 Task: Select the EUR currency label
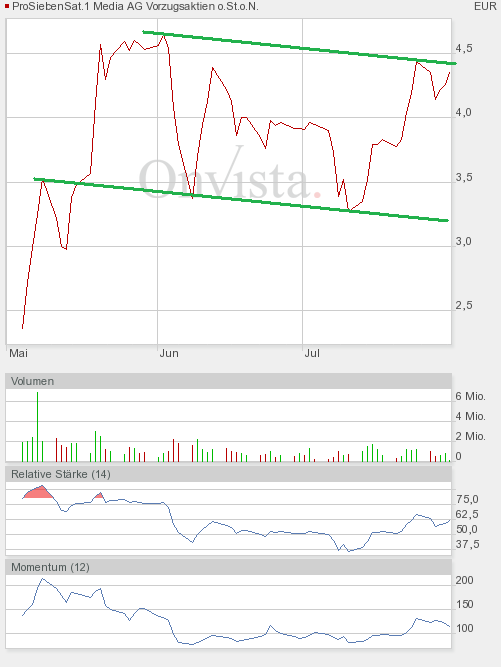pyautogui.click(x=485, y=6)
